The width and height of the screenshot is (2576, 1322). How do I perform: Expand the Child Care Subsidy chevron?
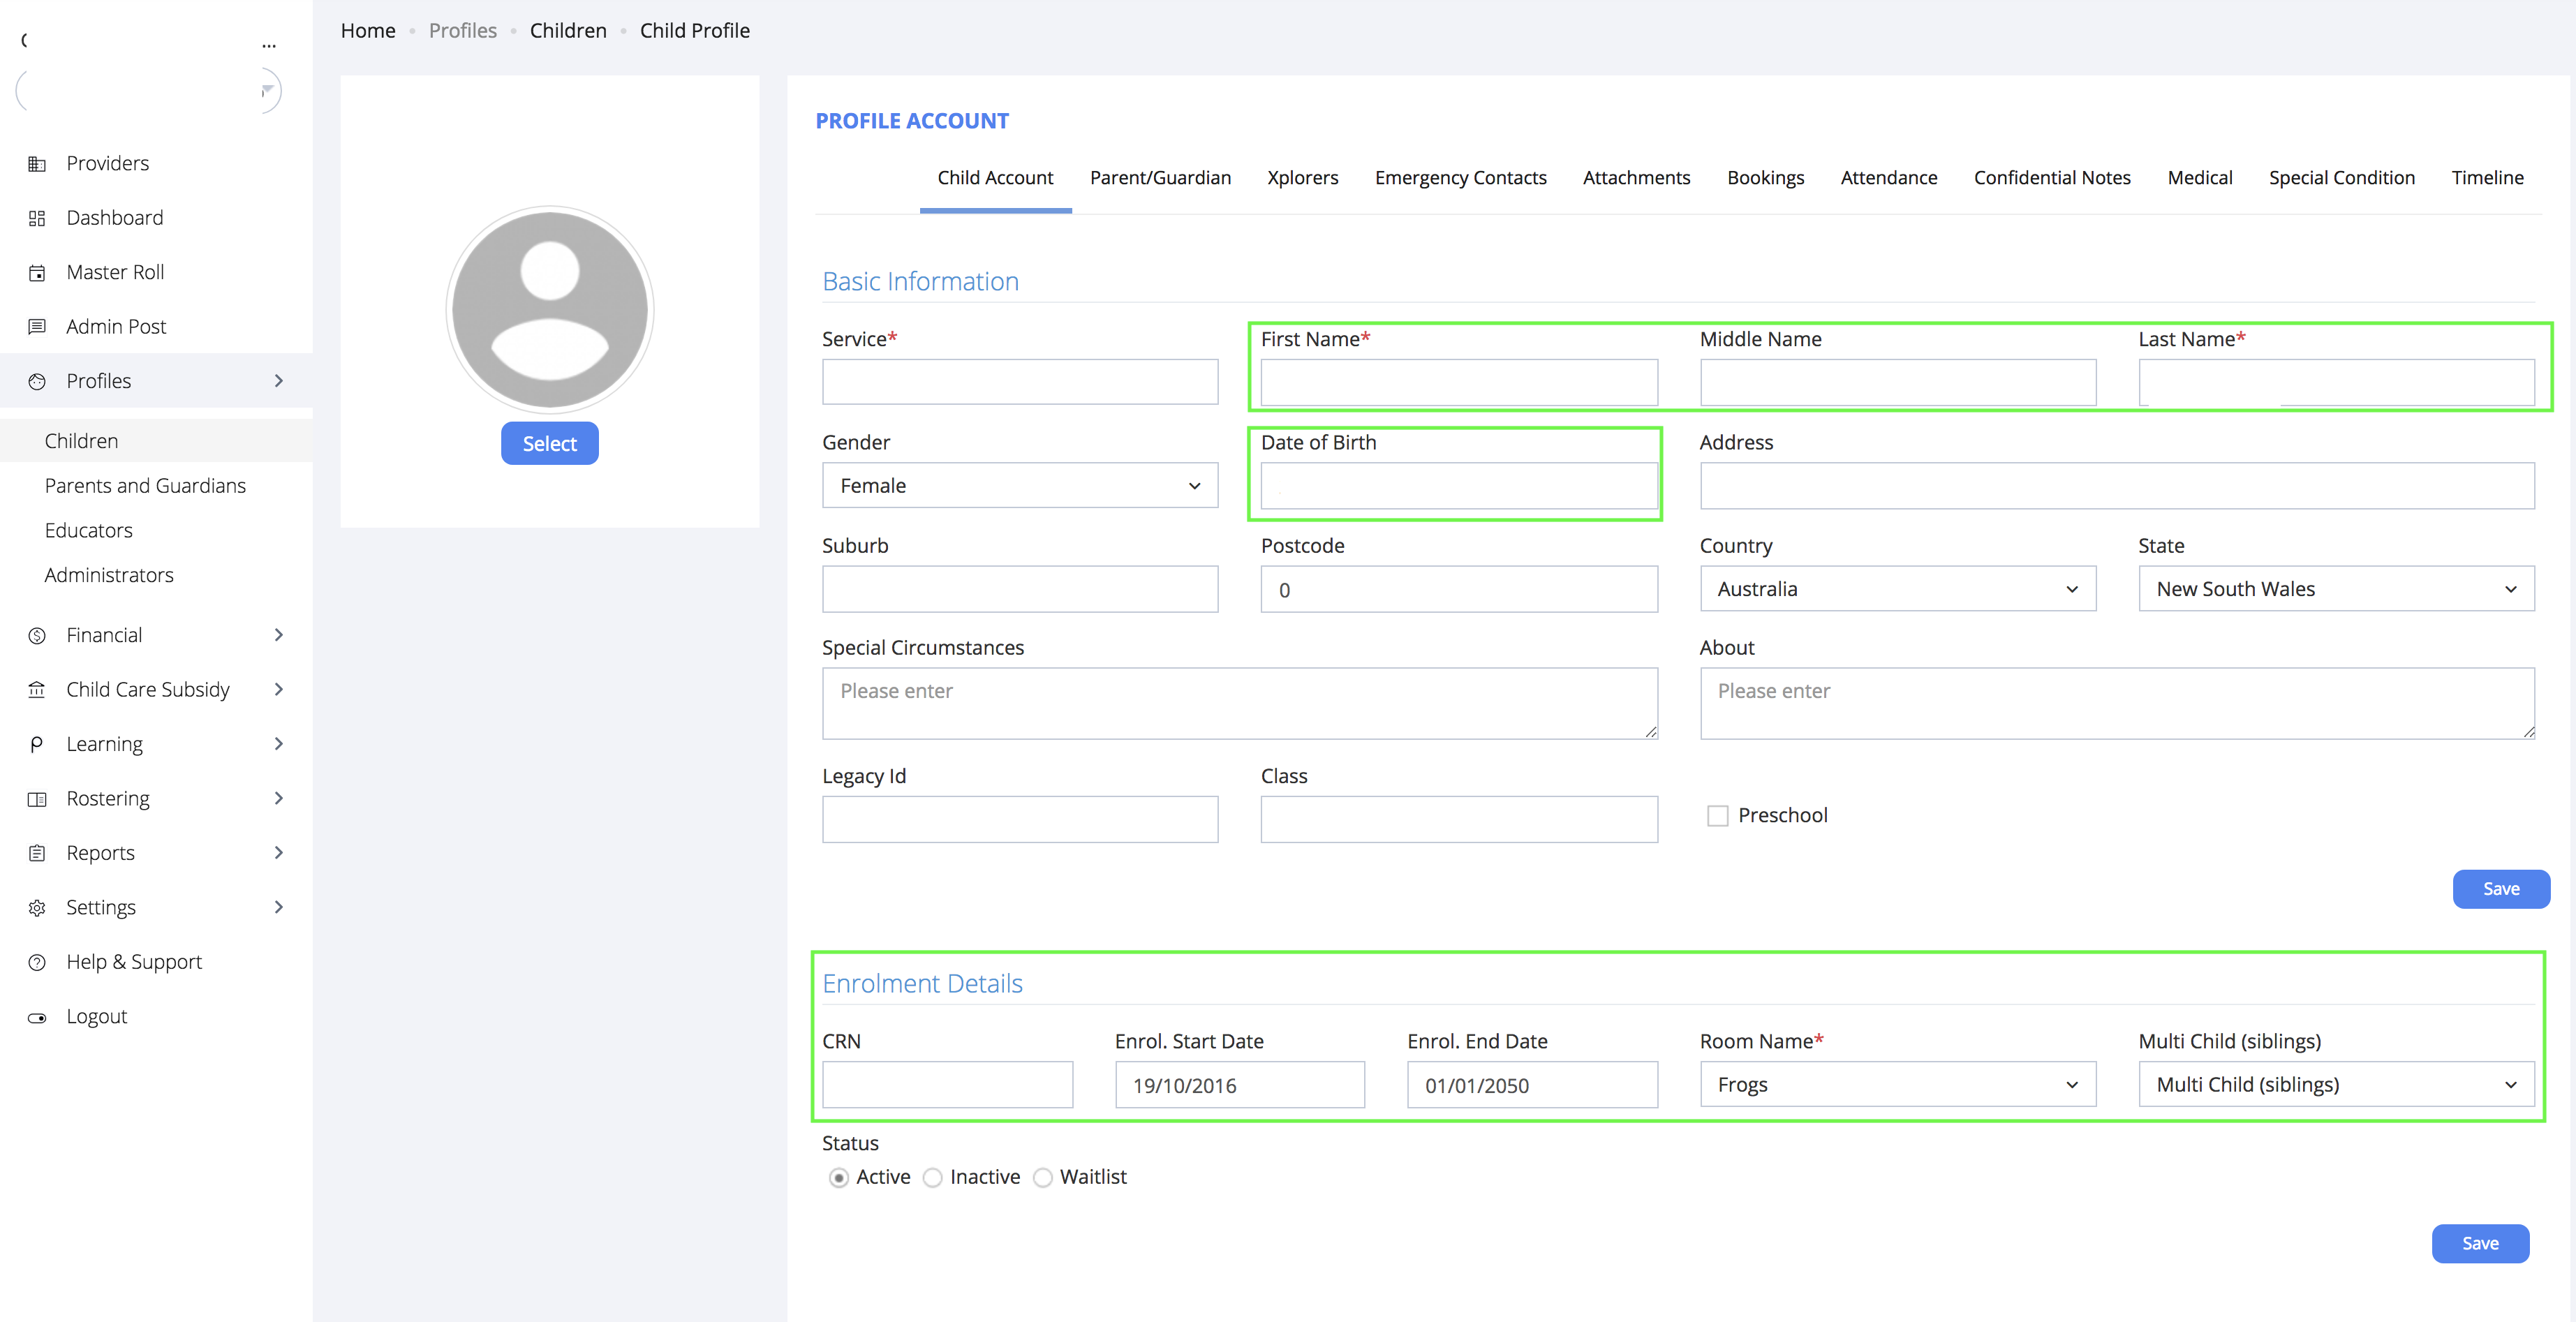pos(279,689)
